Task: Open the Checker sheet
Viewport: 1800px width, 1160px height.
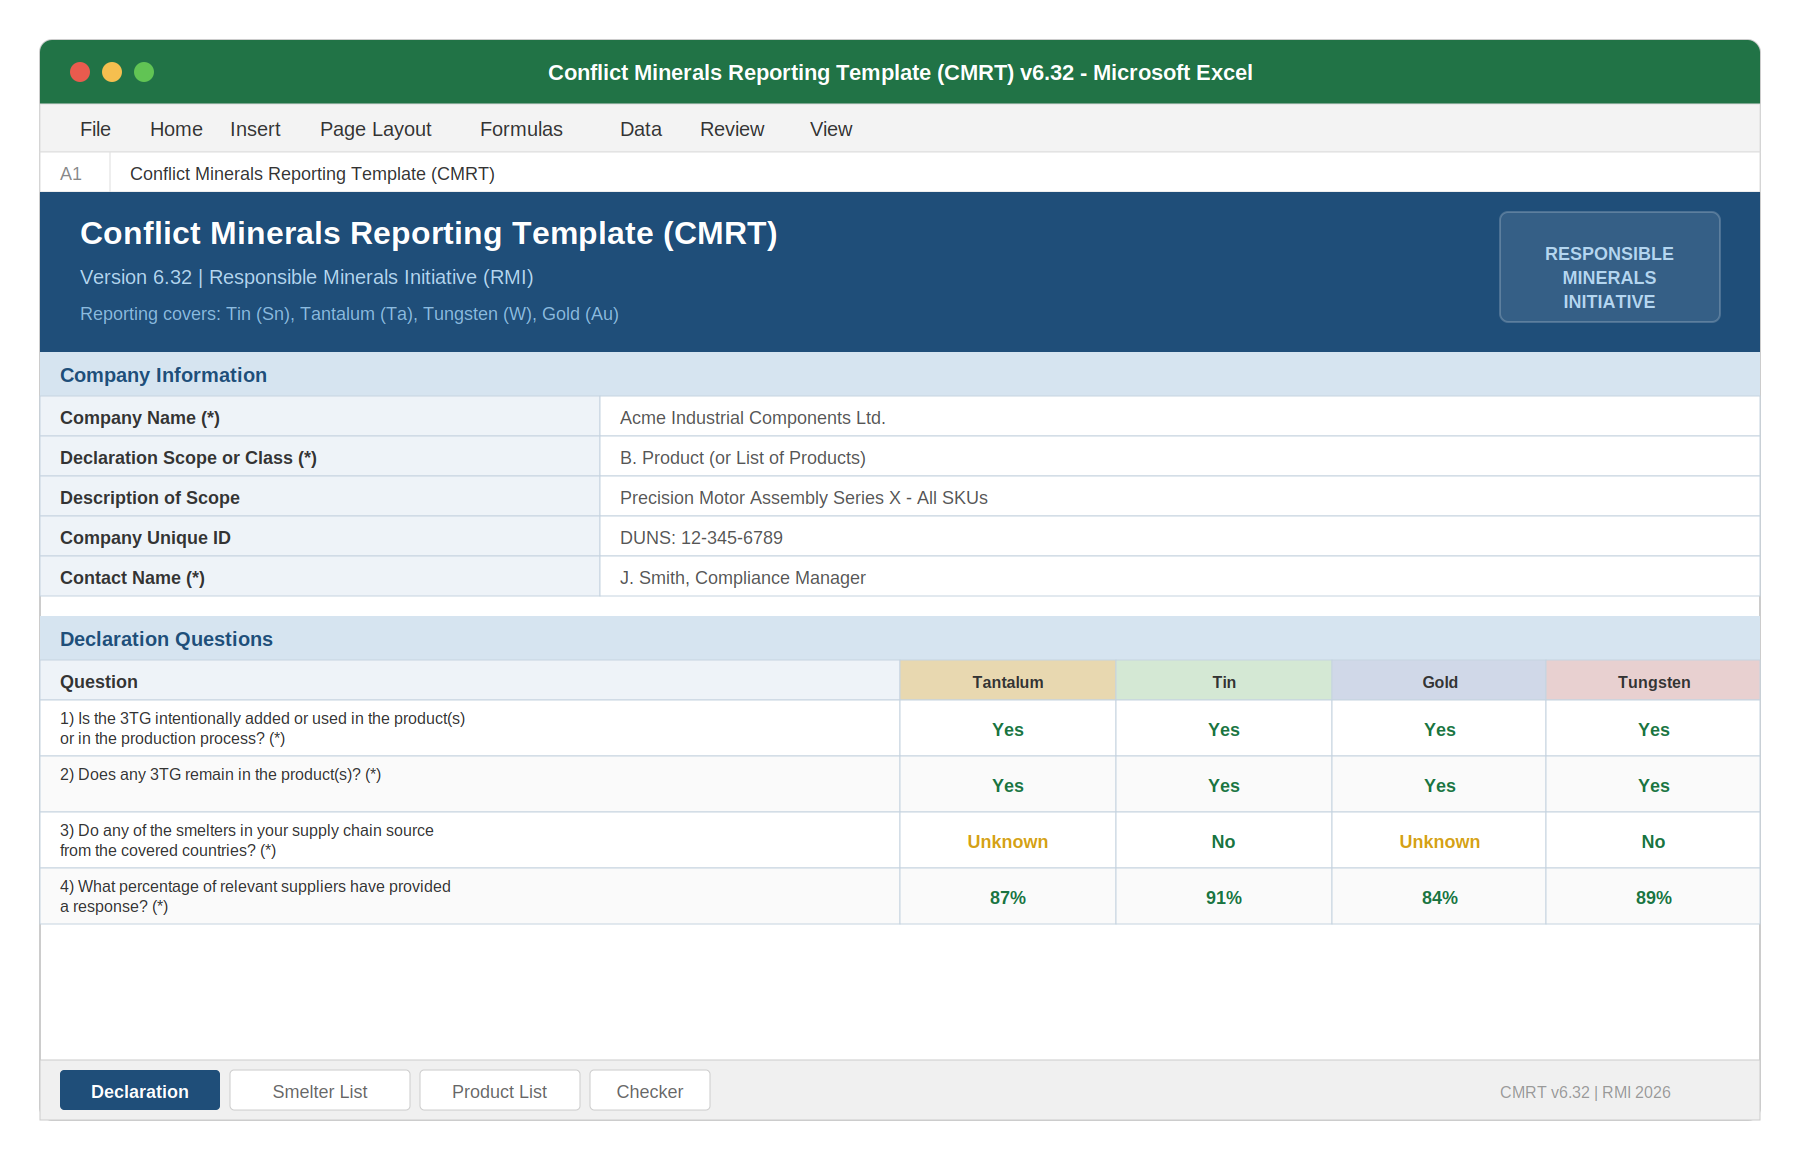Action: [650, 1090]
